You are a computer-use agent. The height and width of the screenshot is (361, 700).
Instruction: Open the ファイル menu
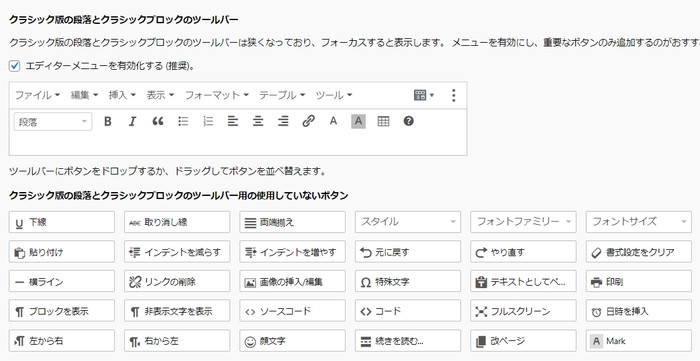(37, 95)
